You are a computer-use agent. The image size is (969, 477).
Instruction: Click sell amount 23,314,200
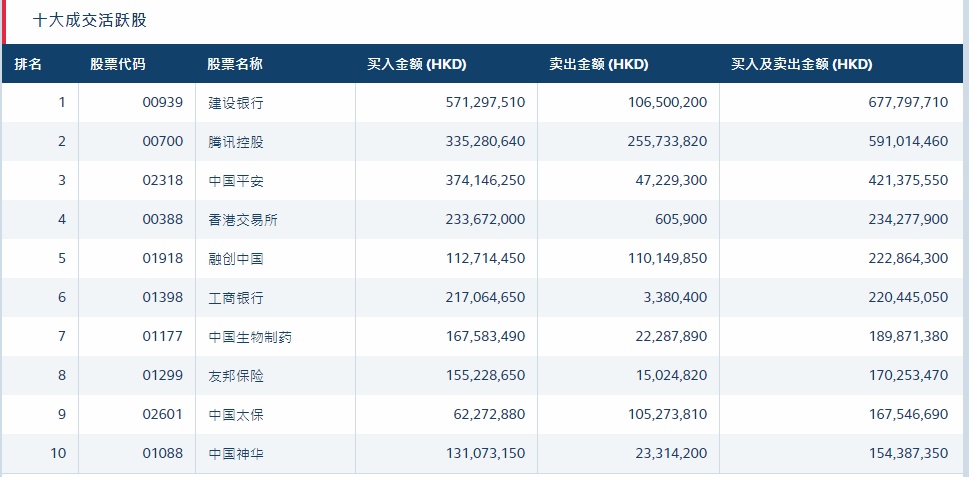671,453
